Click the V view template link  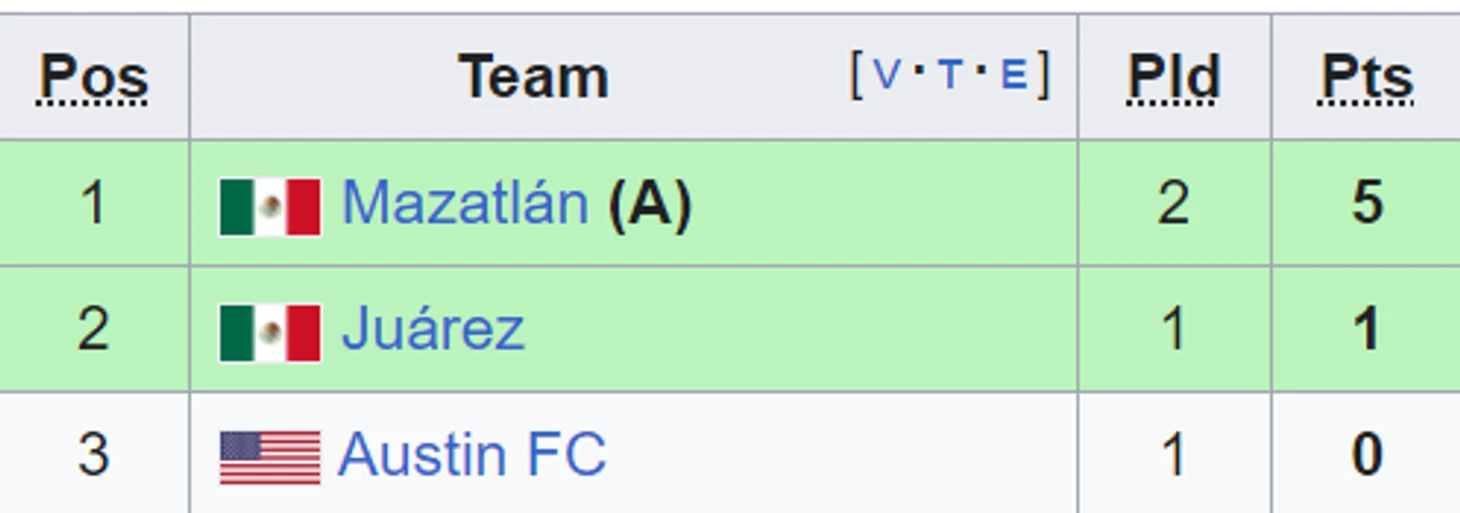[887, 75]
